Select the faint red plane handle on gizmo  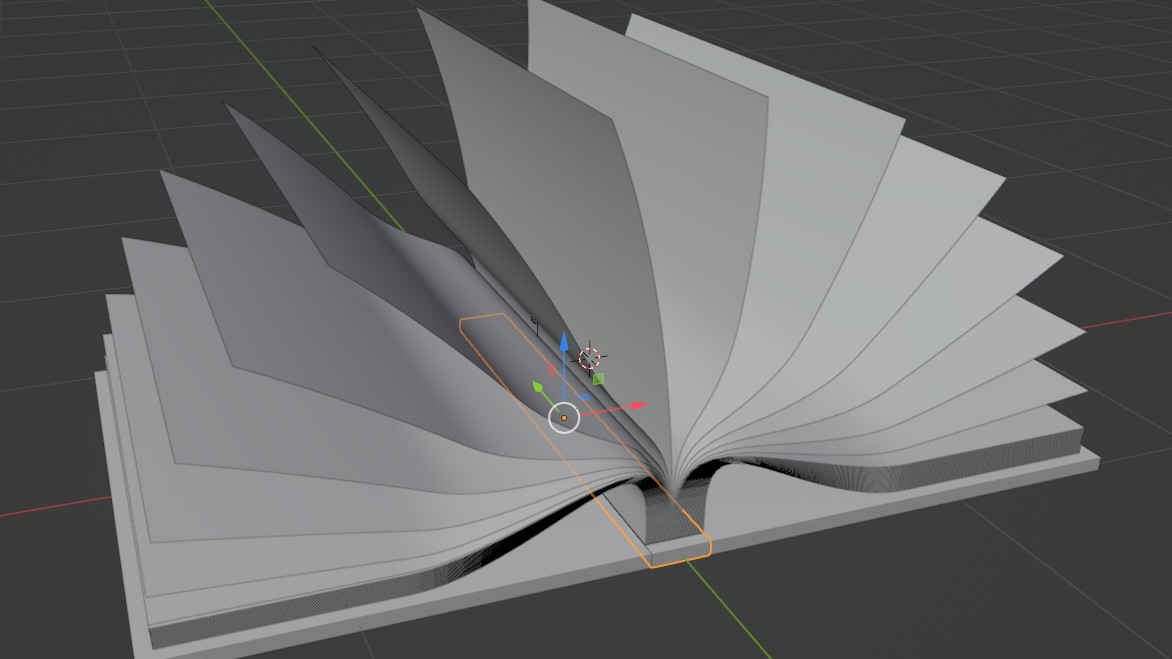pos(552,368)
